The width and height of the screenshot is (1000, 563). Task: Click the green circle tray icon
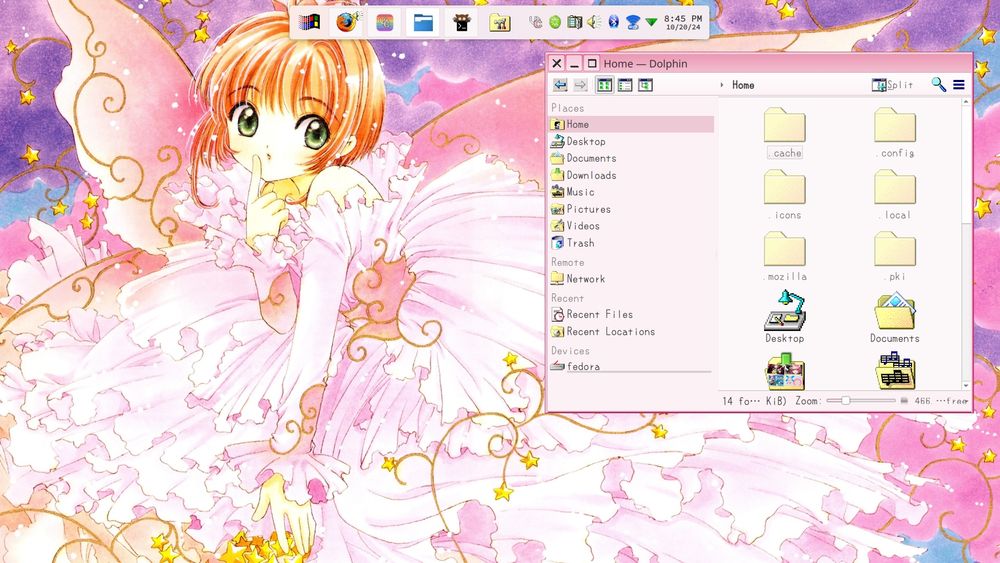pyautogui.click(x=555, y=22)
